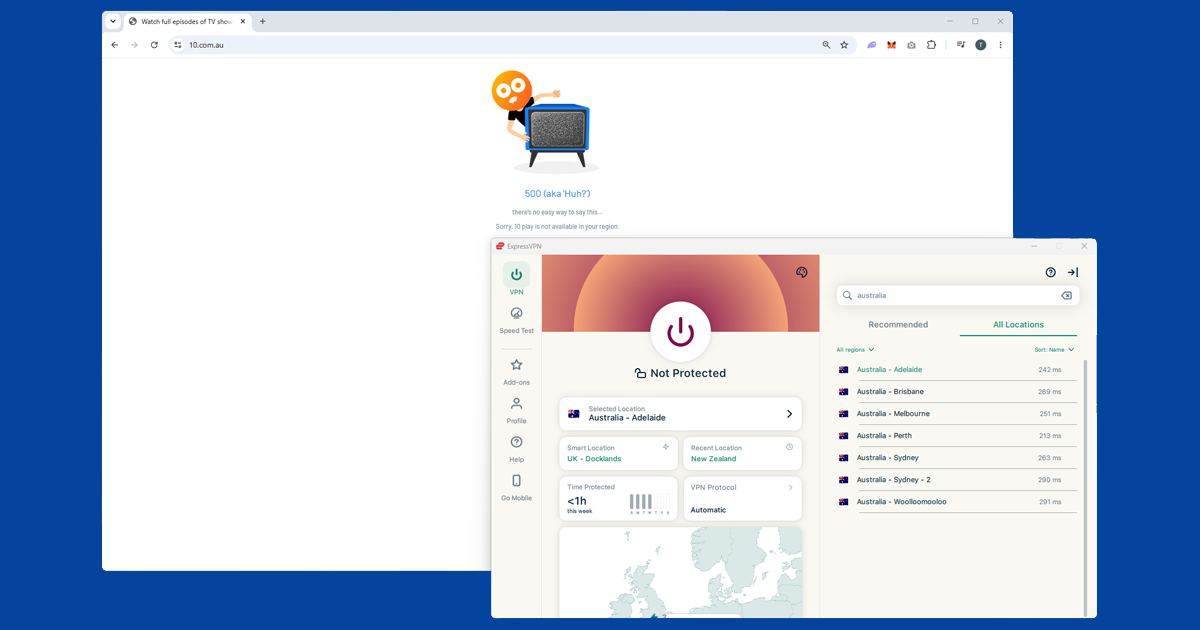Open the MetaMask fox extension
This screenshot has height=630, width=1200.
[x=891, y=45]
